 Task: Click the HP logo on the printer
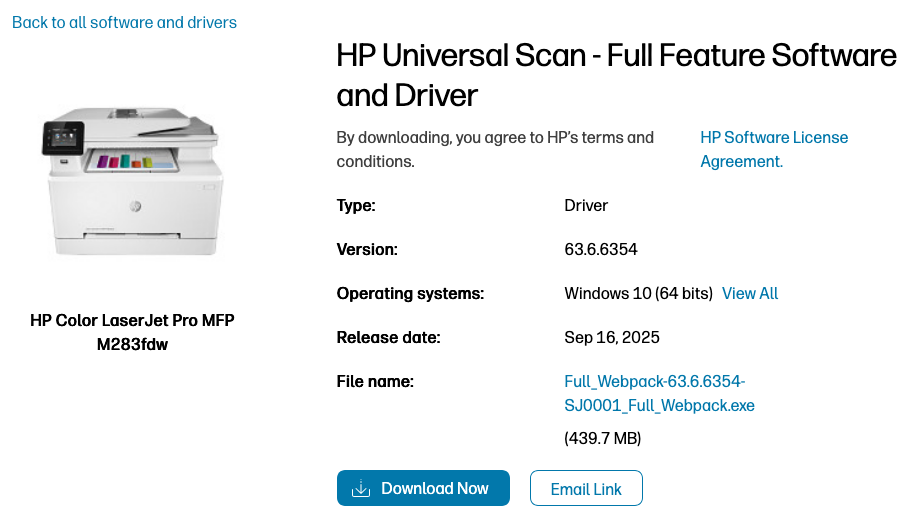coord(136,207)
